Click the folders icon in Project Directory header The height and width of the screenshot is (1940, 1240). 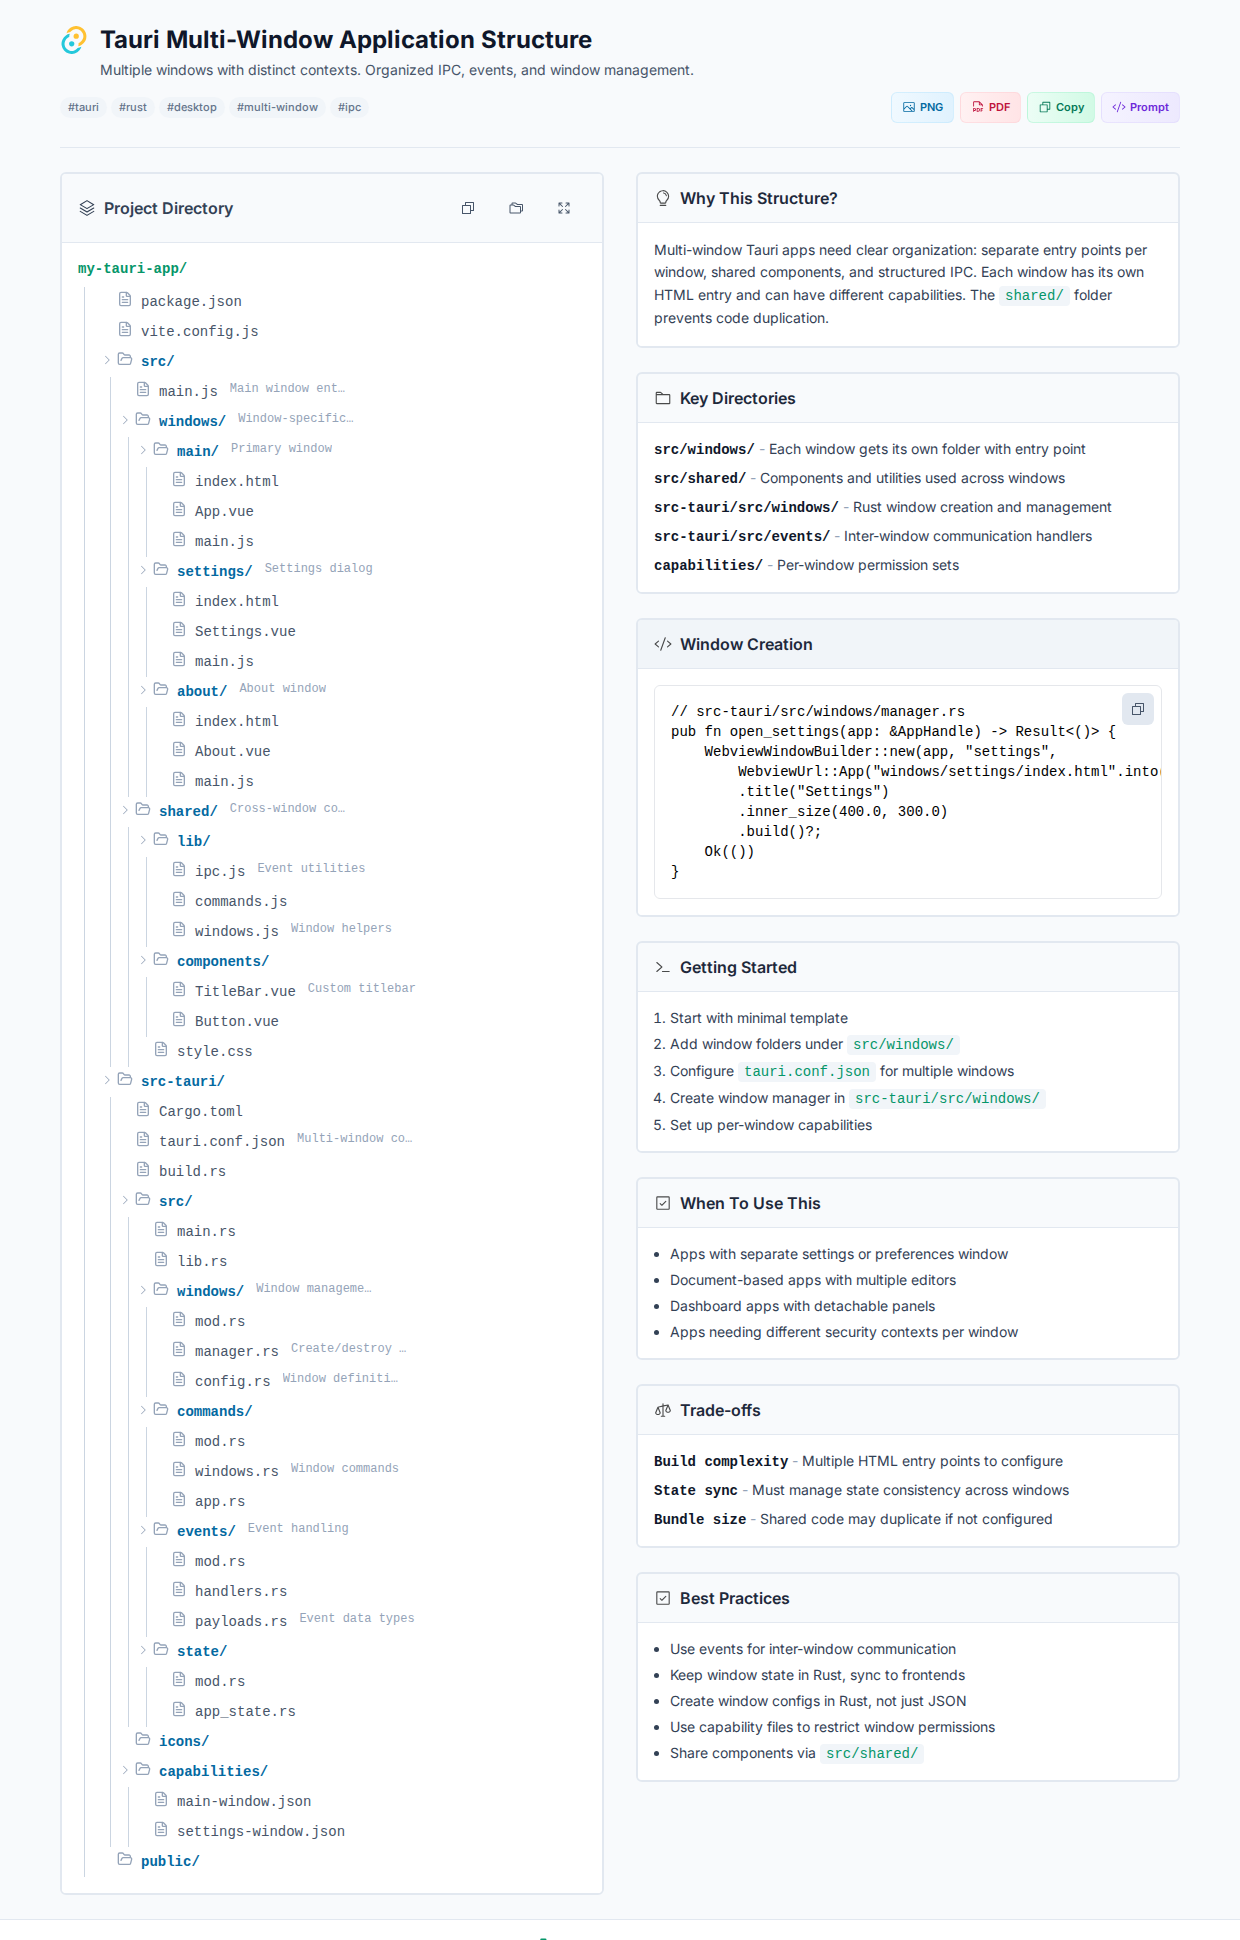pyautogui.click(x=516, y=208)
